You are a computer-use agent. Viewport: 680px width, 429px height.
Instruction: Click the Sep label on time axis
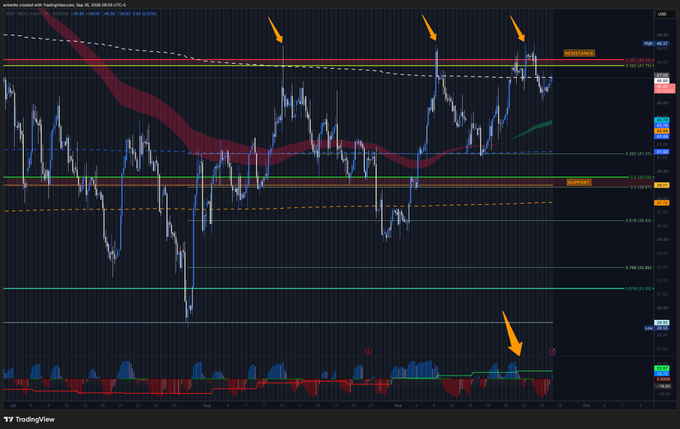(x=398, y=406)
